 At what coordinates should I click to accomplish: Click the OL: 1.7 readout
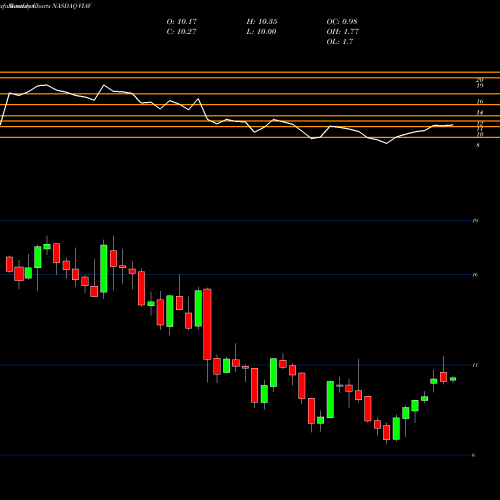coord(340,42)
